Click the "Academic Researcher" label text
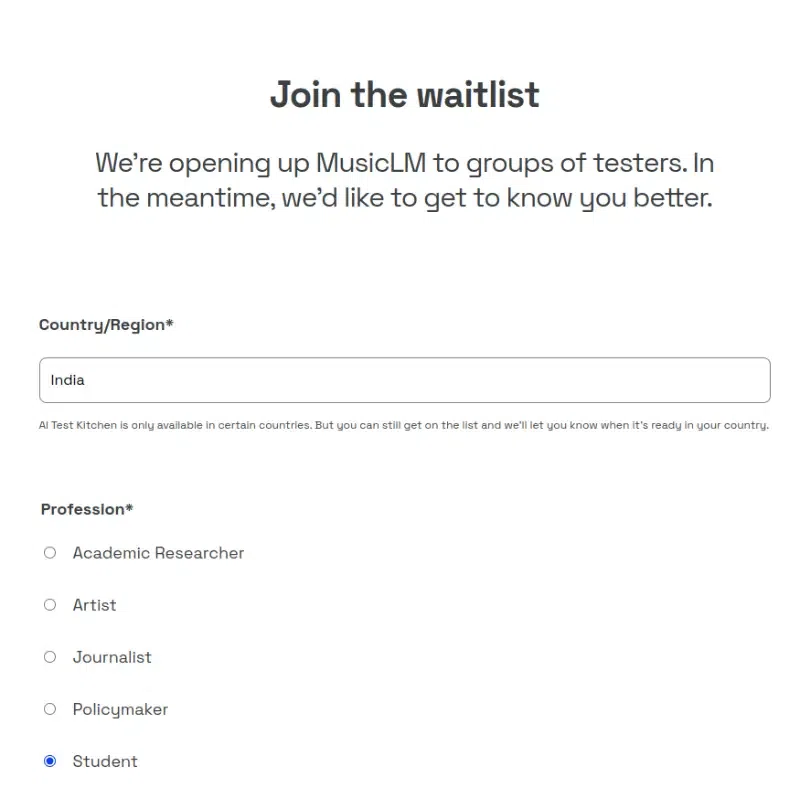Viewport: 800px width, 798px height. (158, 553)
